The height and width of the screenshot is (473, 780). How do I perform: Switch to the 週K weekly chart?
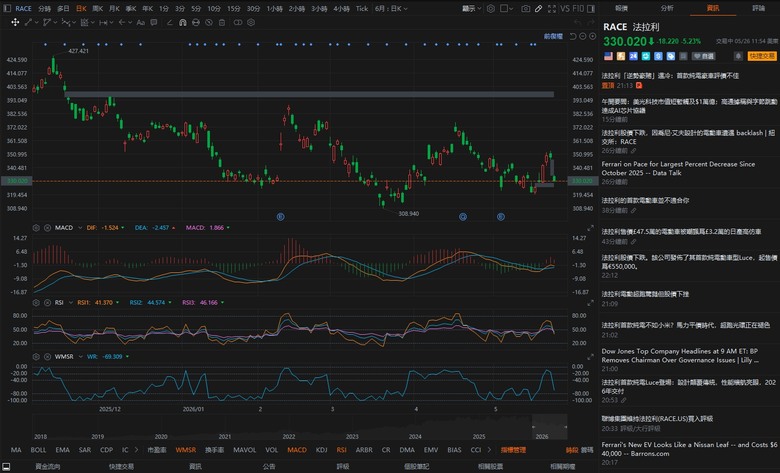click(x=98, y=8)
